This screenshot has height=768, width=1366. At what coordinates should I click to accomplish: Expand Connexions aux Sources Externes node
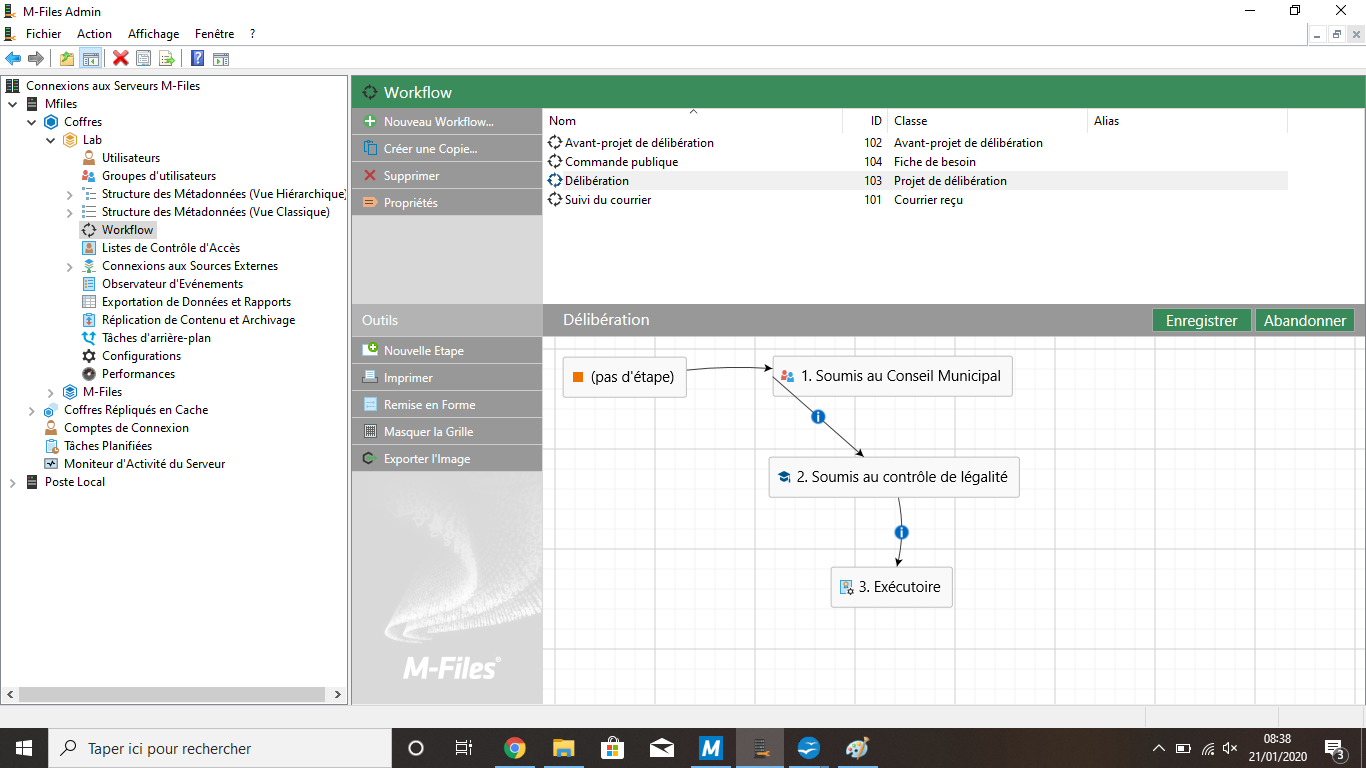70,266
